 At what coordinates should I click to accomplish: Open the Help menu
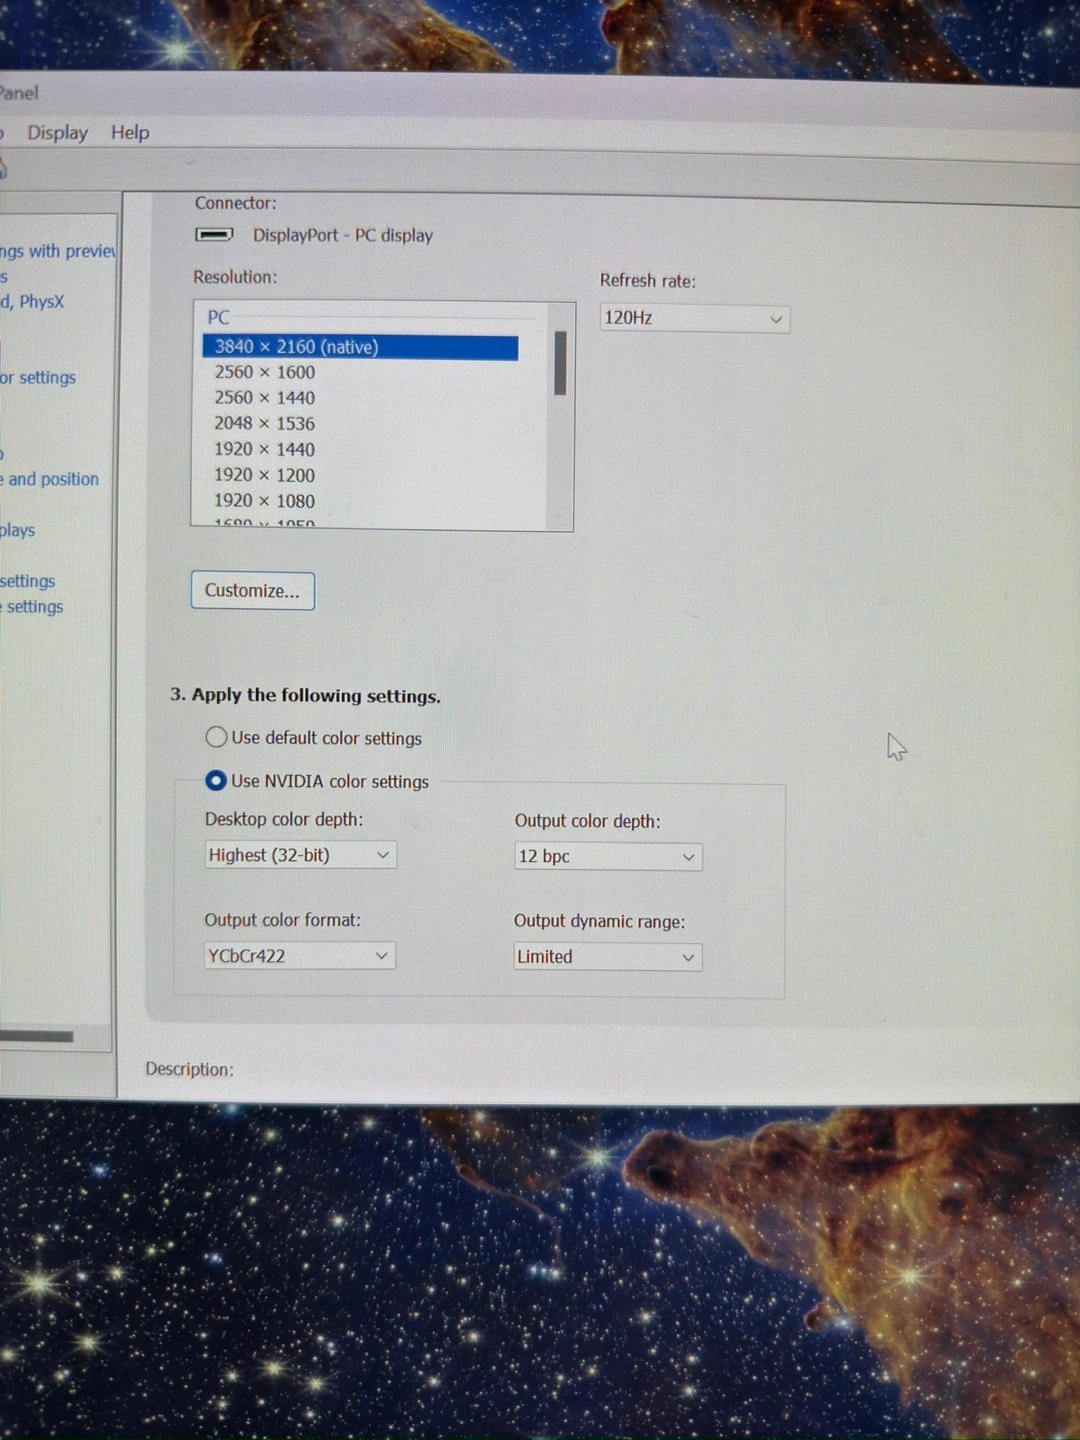pyautogui.click(x=130, y=133)
